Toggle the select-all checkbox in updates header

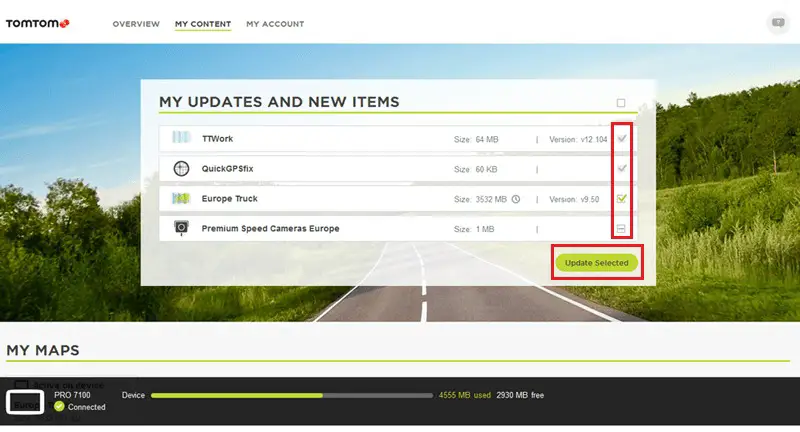click(621, 103)
